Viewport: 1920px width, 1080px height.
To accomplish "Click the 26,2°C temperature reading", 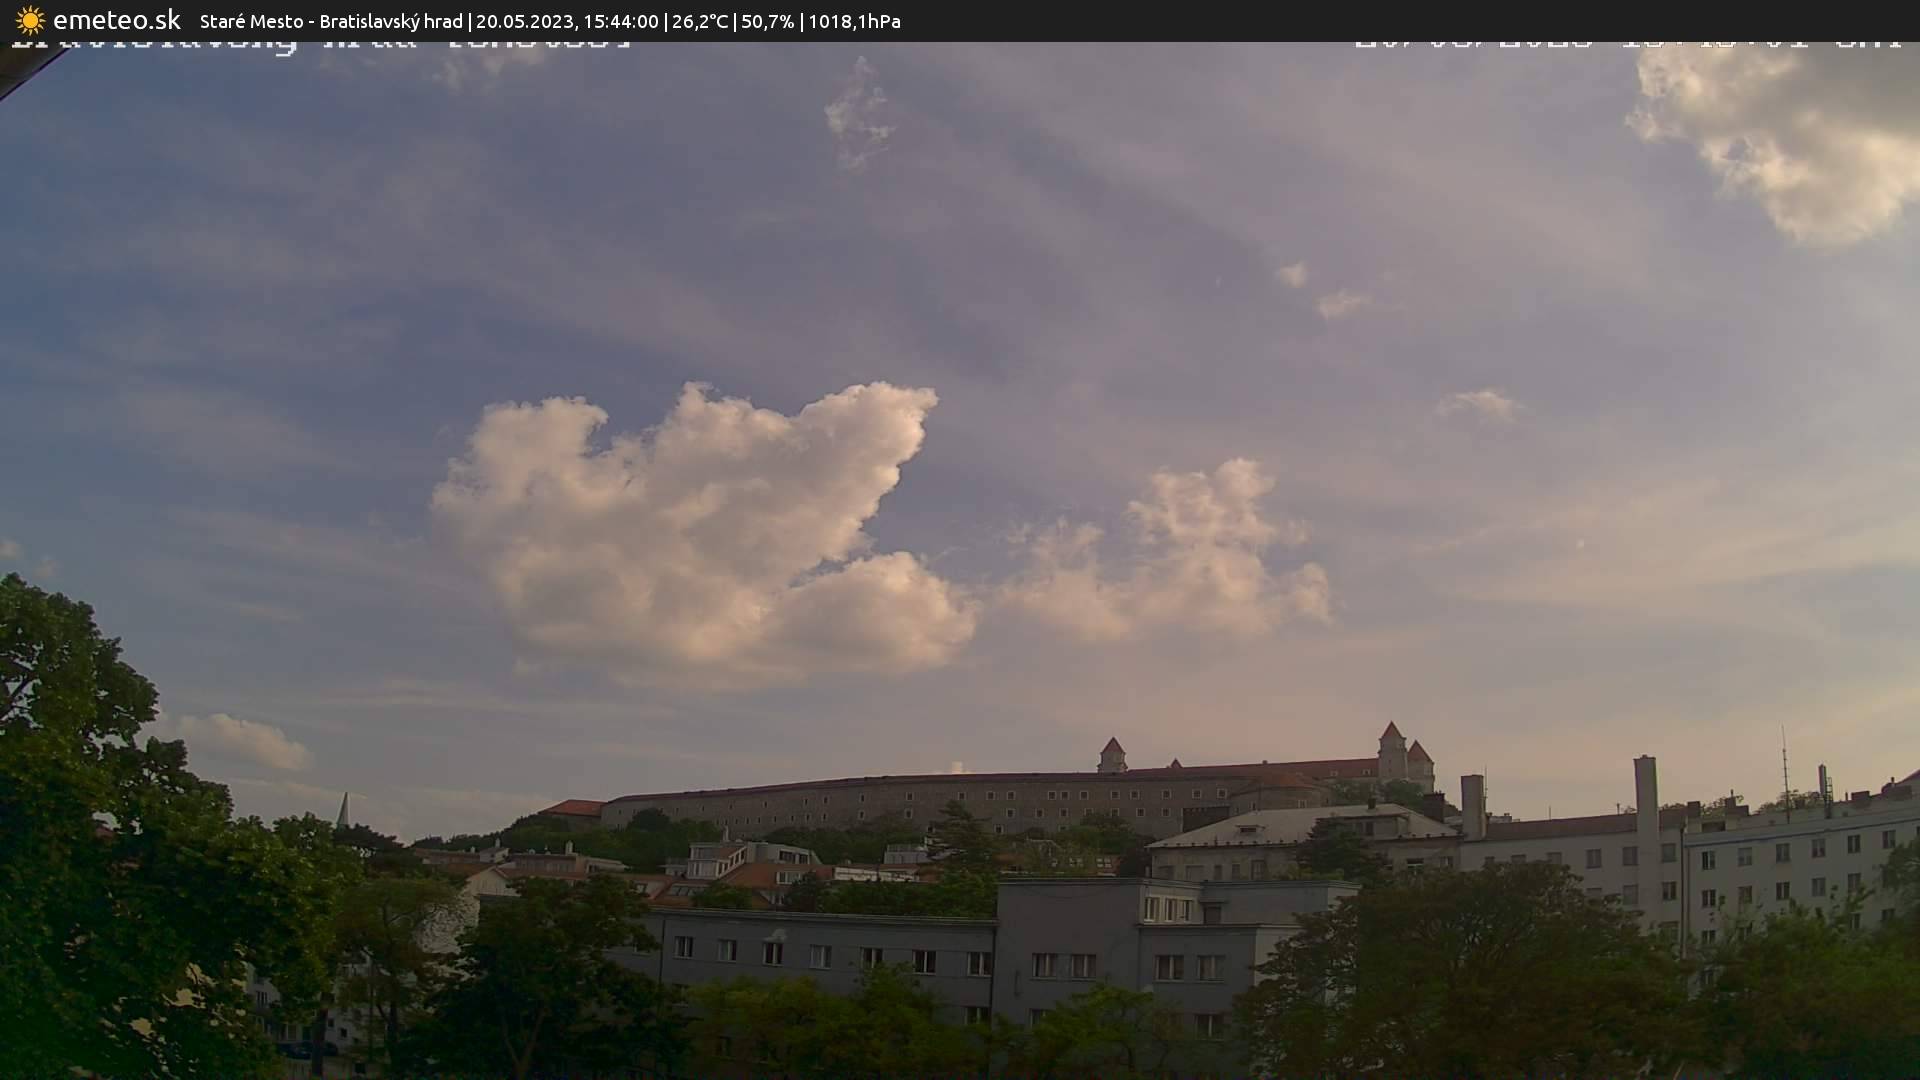I will 699,21.
